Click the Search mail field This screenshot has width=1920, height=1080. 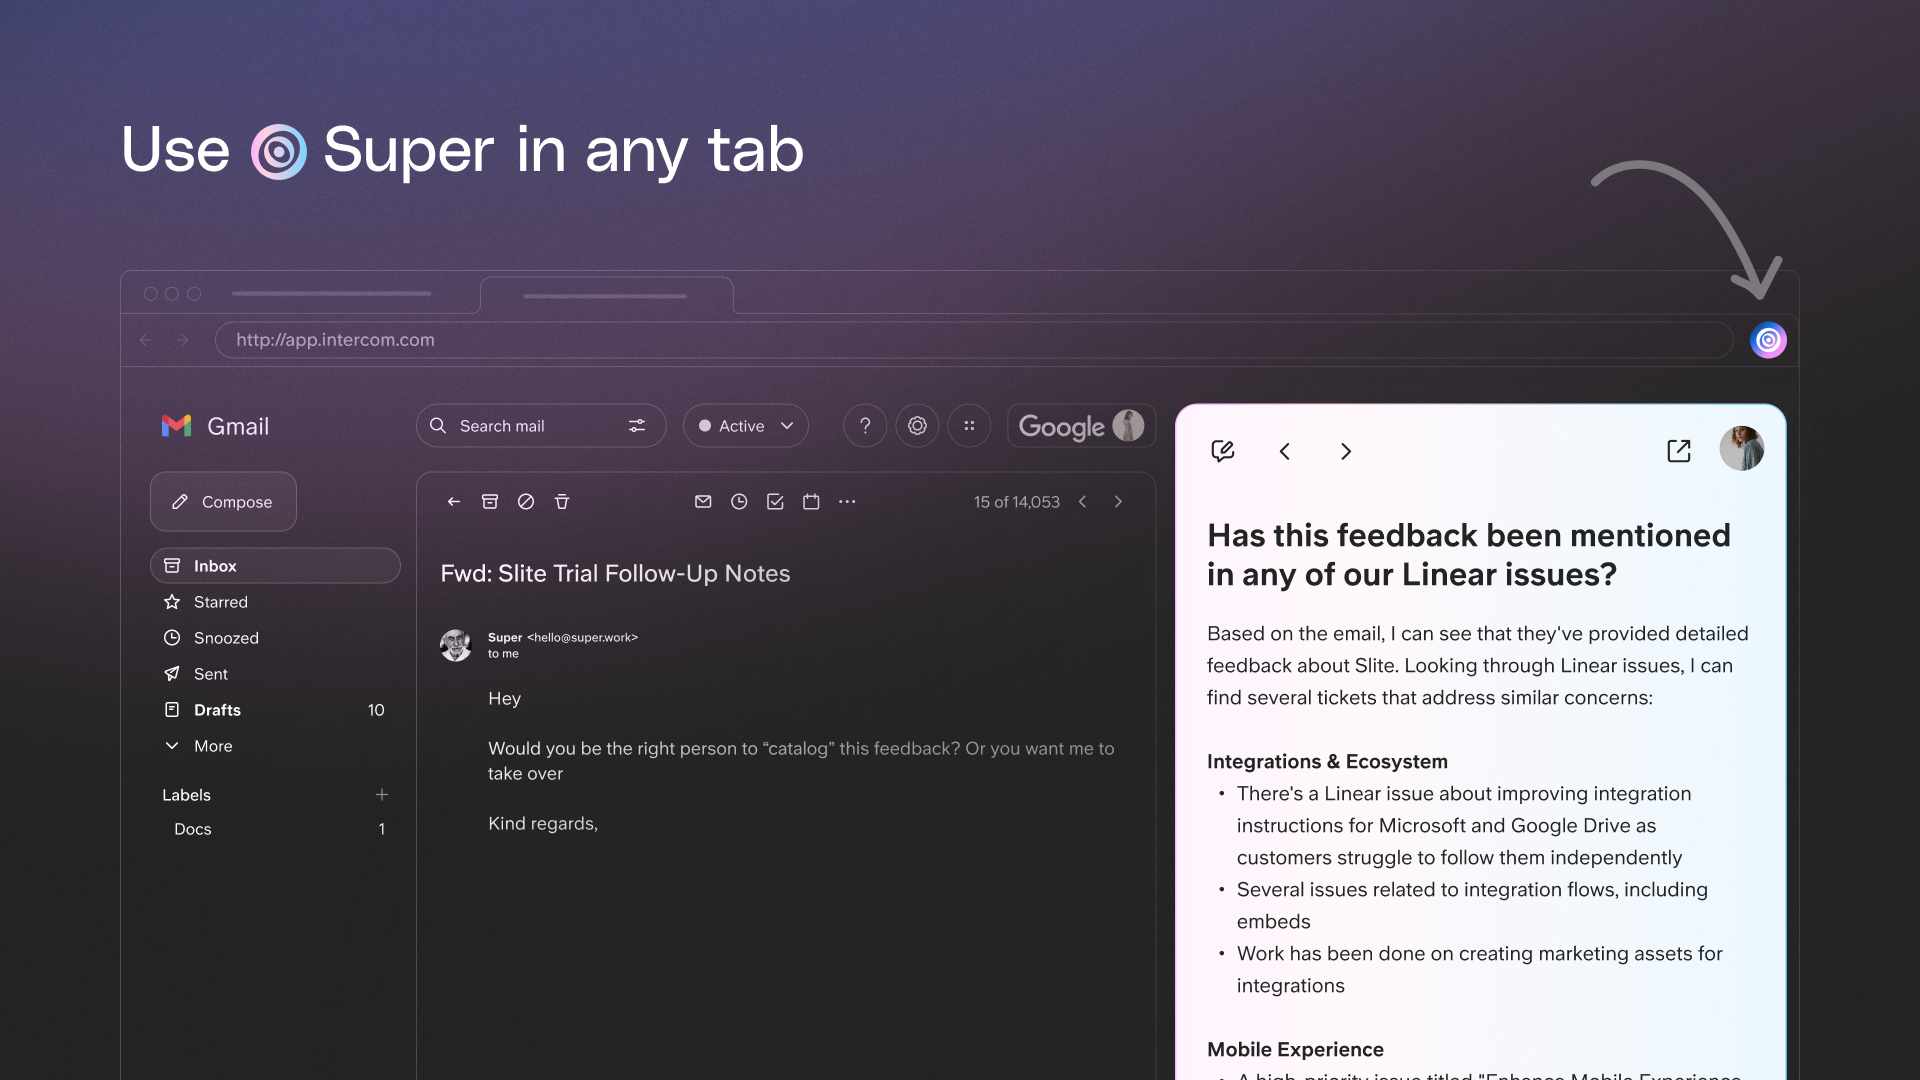(541, 426)
